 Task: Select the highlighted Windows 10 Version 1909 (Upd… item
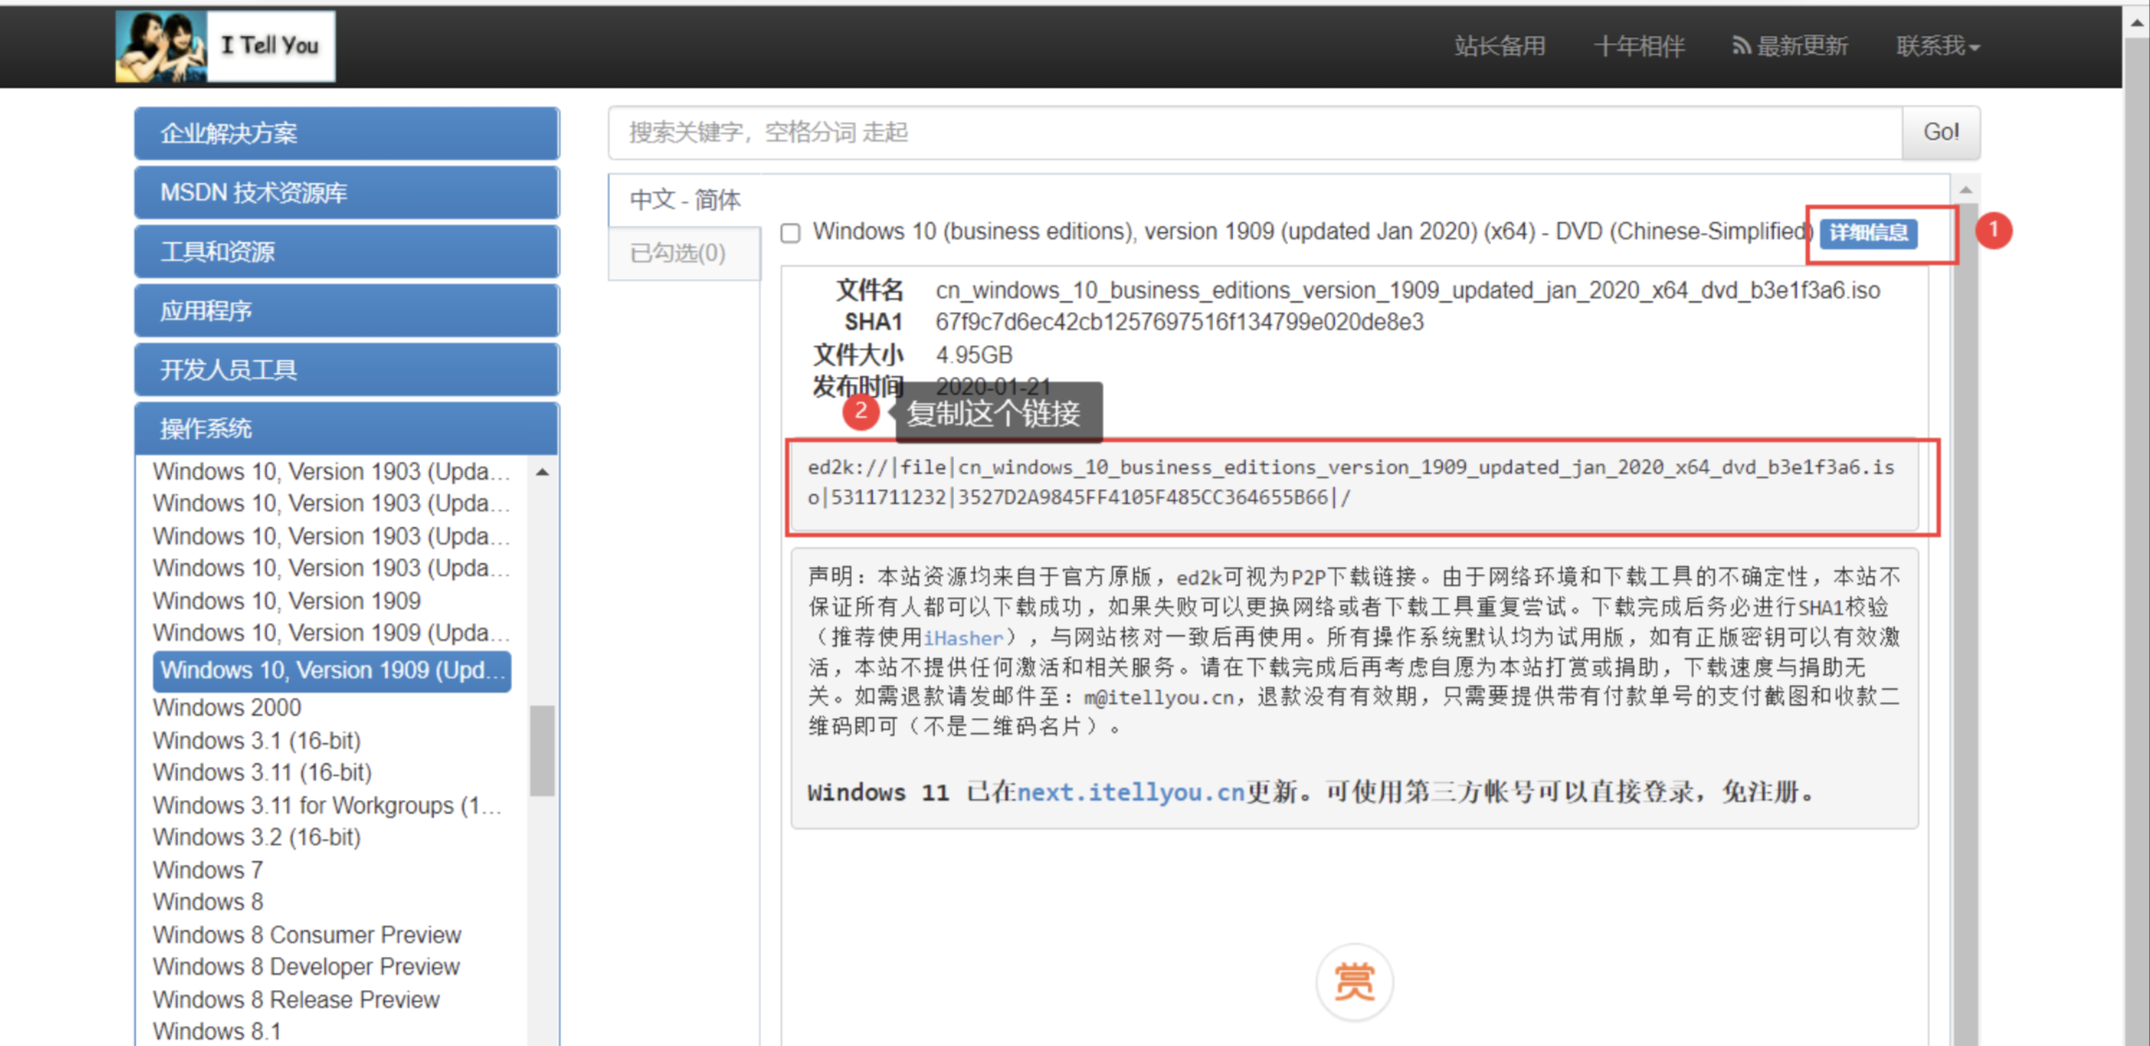click(332, 670)
